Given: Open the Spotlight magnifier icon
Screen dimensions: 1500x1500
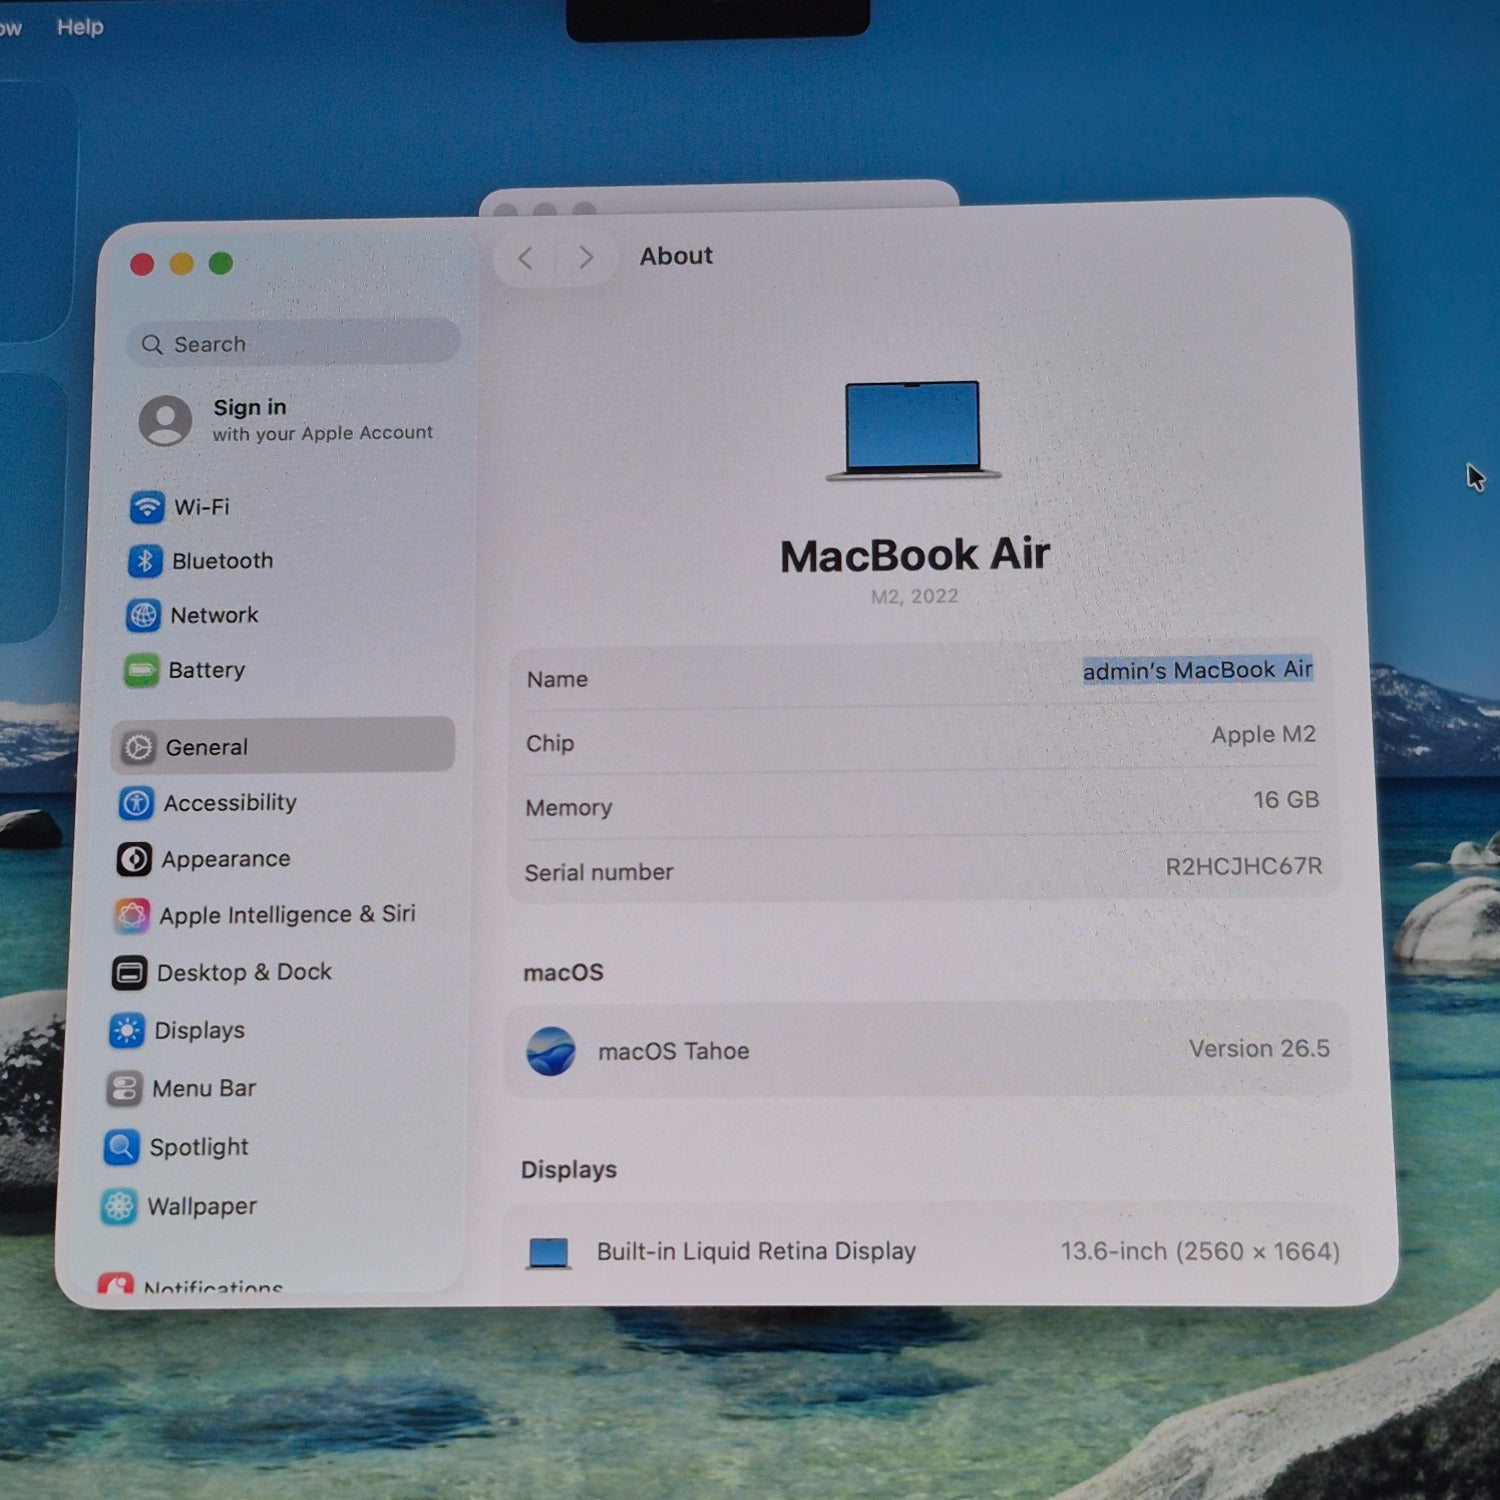Looking at the screenshot, I should tap(121, 1147).
